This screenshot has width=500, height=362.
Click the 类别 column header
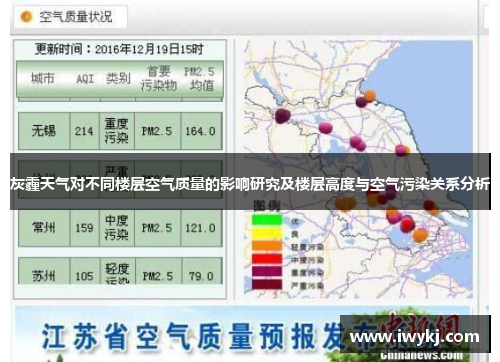pyautogui.click(x=118, y=78)
